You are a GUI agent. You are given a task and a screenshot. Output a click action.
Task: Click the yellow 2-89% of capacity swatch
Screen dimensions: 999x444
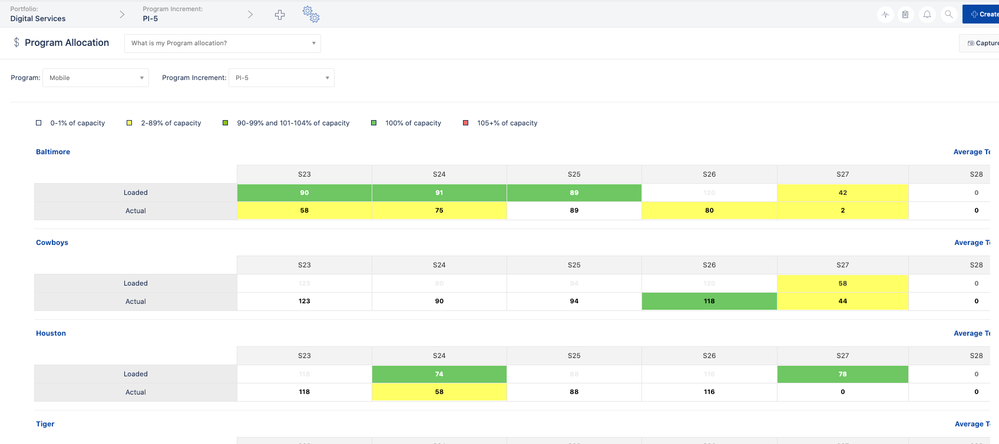pos(130,123)
